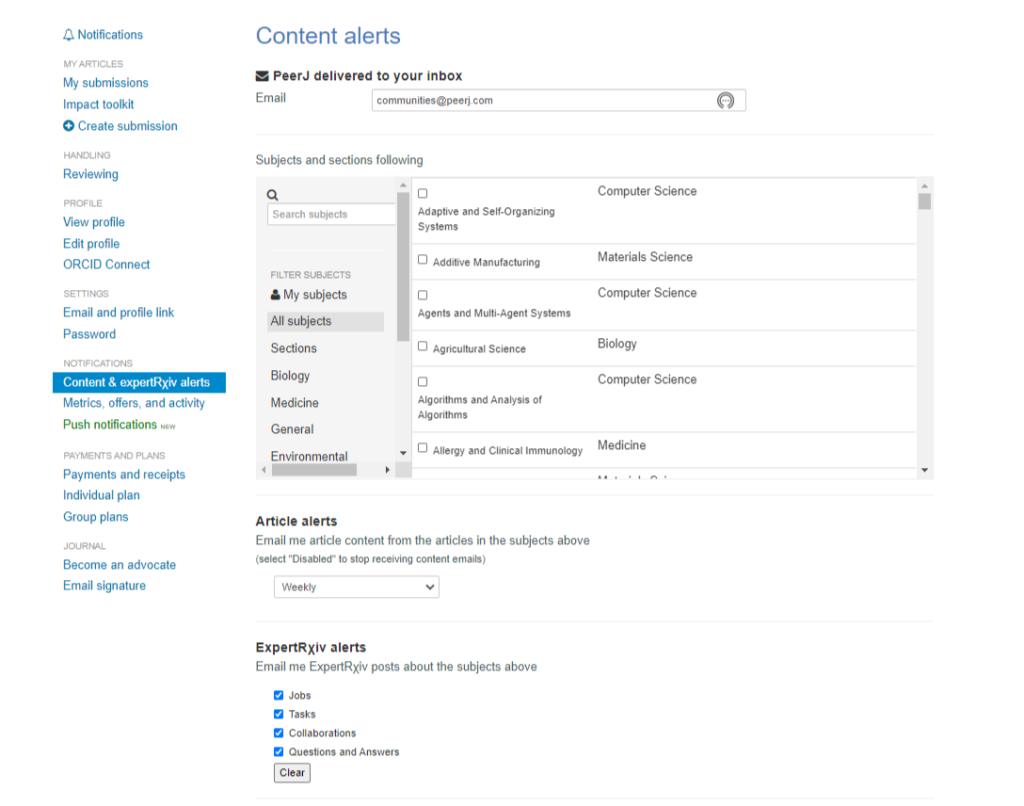Screen dimensions: 1024x806
Task: Choose the Sections filter
Action: (x=294, y=349)
